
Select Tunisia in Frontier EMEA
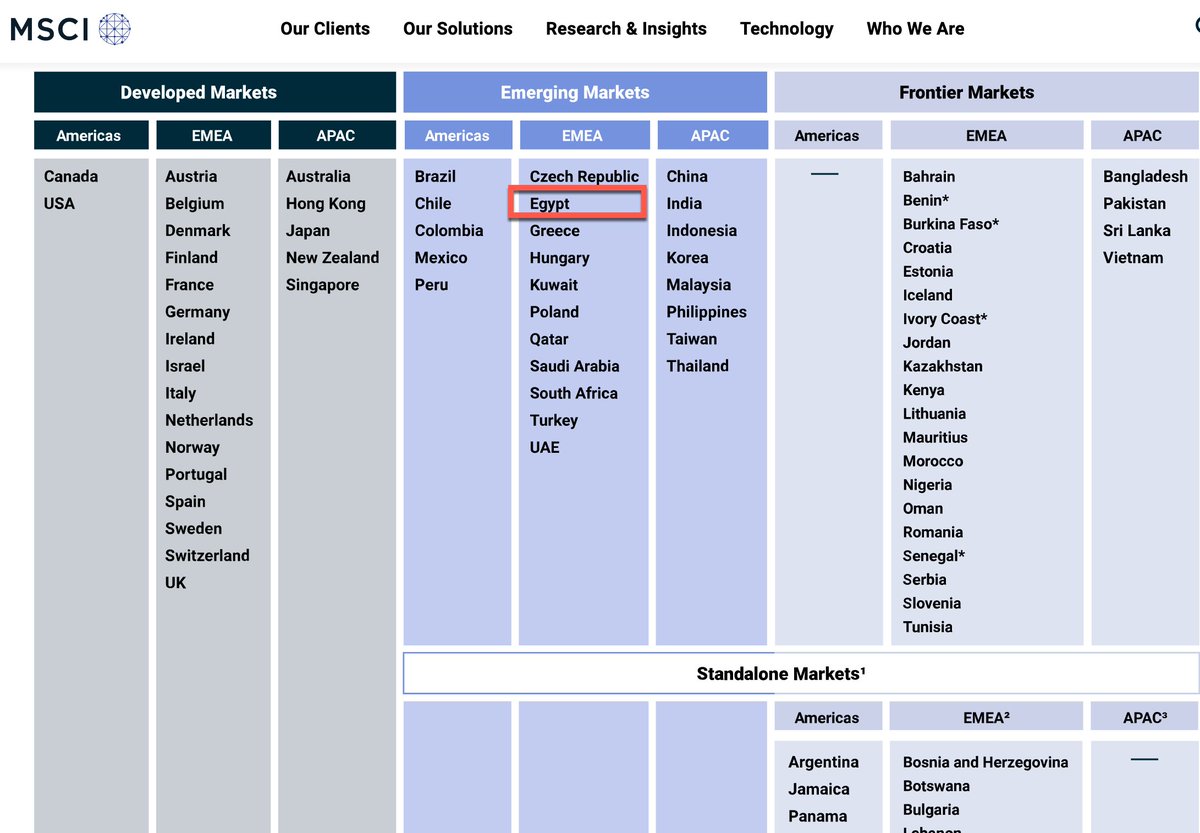click(928, 627)
